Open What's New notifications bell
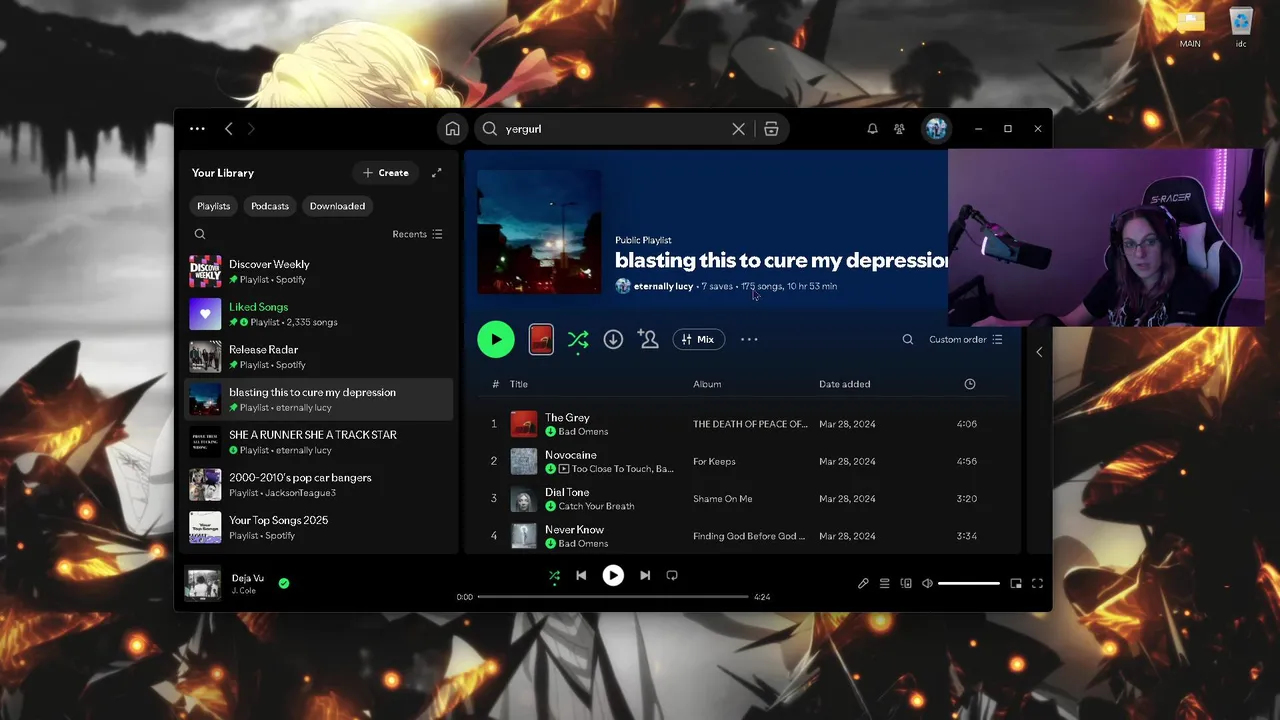 pyautogui.click(x=872, y=129)
